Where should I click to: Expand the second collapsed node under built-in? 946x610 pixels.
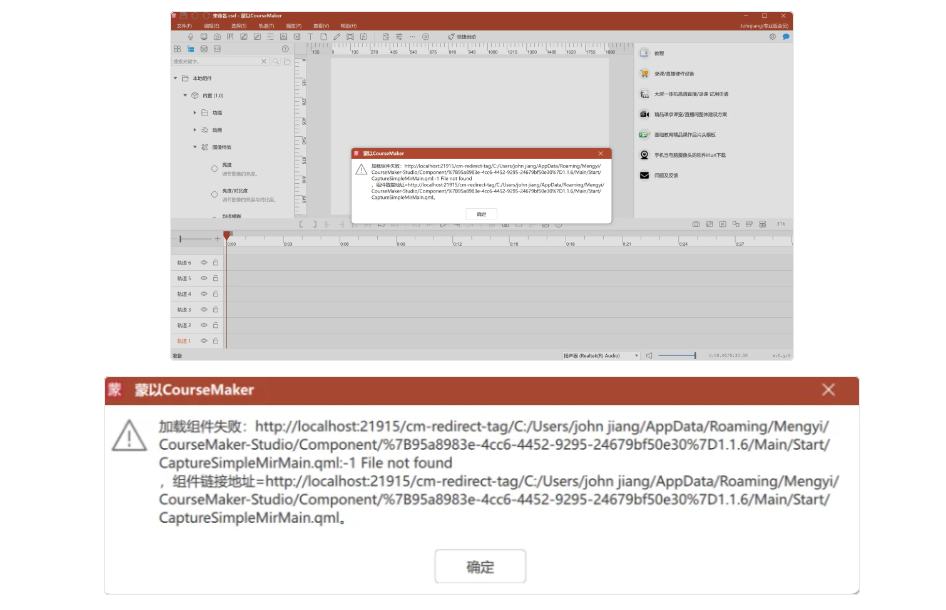tap(195, 130)
